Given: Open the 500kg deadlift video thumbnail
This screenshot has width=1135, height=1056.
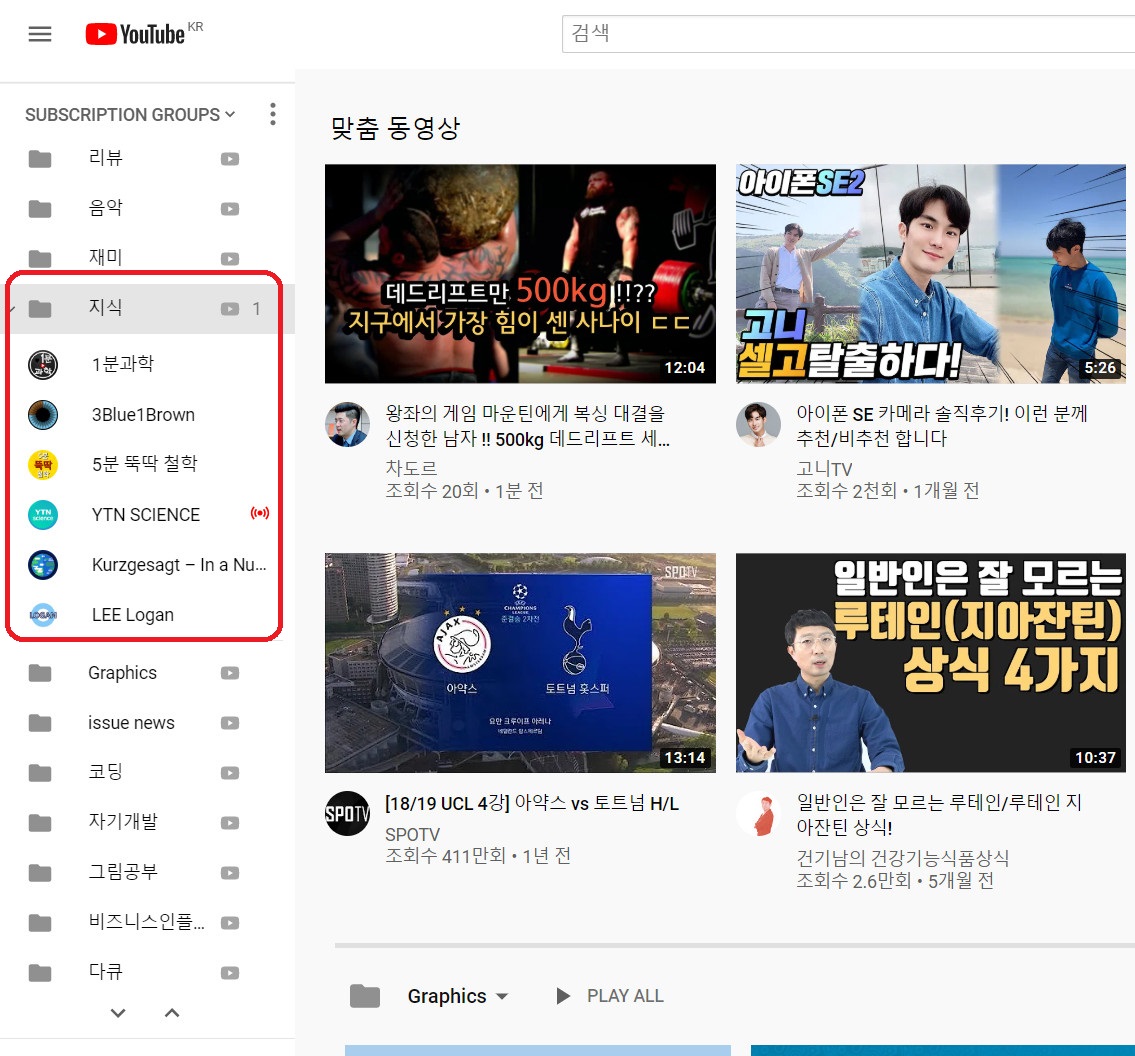Looking at the screenshot, I should click(520, 274).
